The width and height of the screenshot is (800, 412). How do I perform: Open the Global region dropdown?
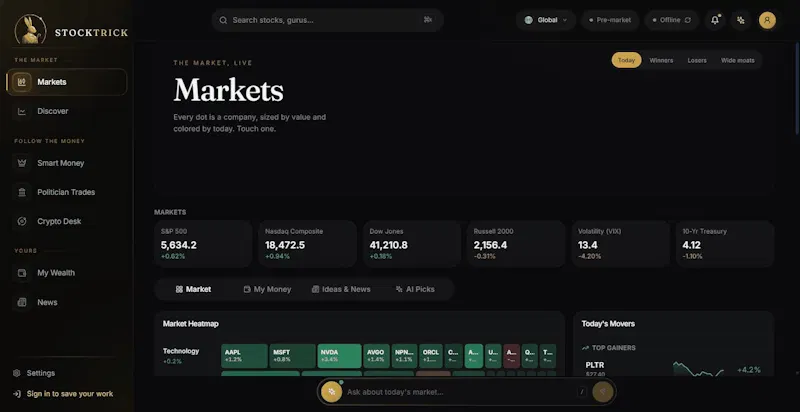coord(546,20)
